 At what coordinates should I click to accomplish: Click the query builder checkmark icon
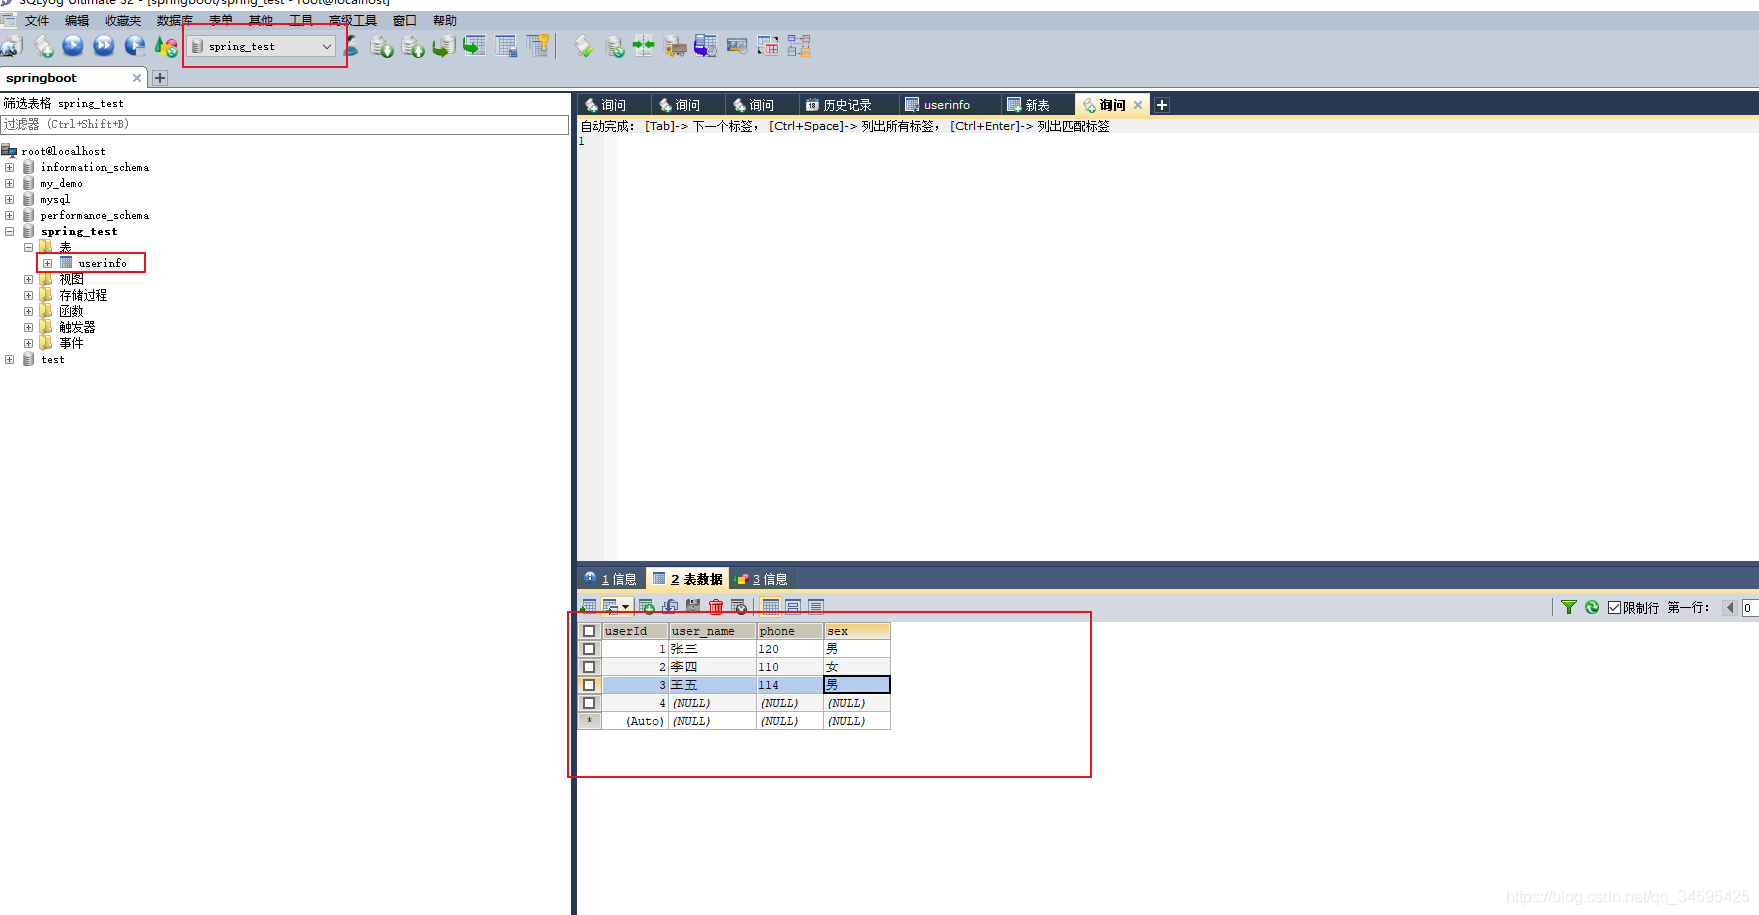click(x=584, y=46)
